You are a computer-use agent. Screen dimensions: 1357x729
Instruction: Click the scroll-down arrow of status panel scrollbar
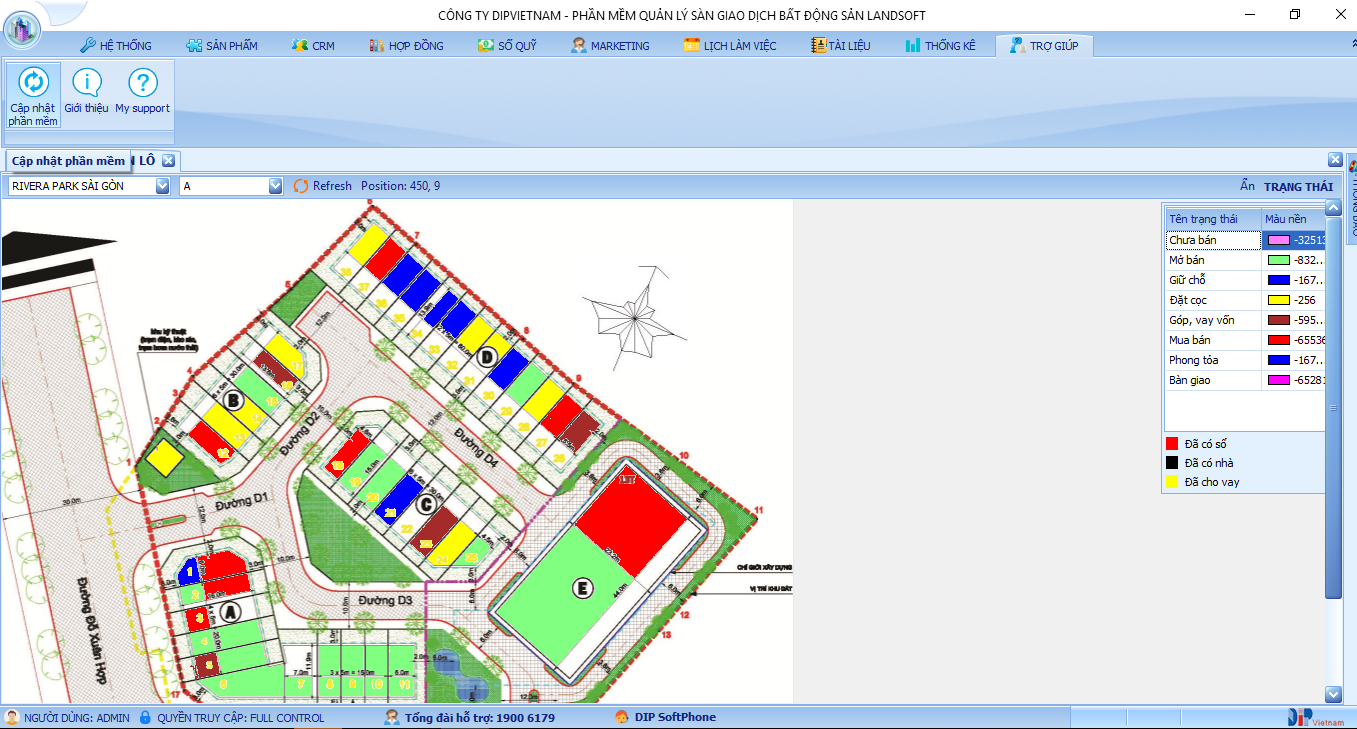coord(1333,694)
